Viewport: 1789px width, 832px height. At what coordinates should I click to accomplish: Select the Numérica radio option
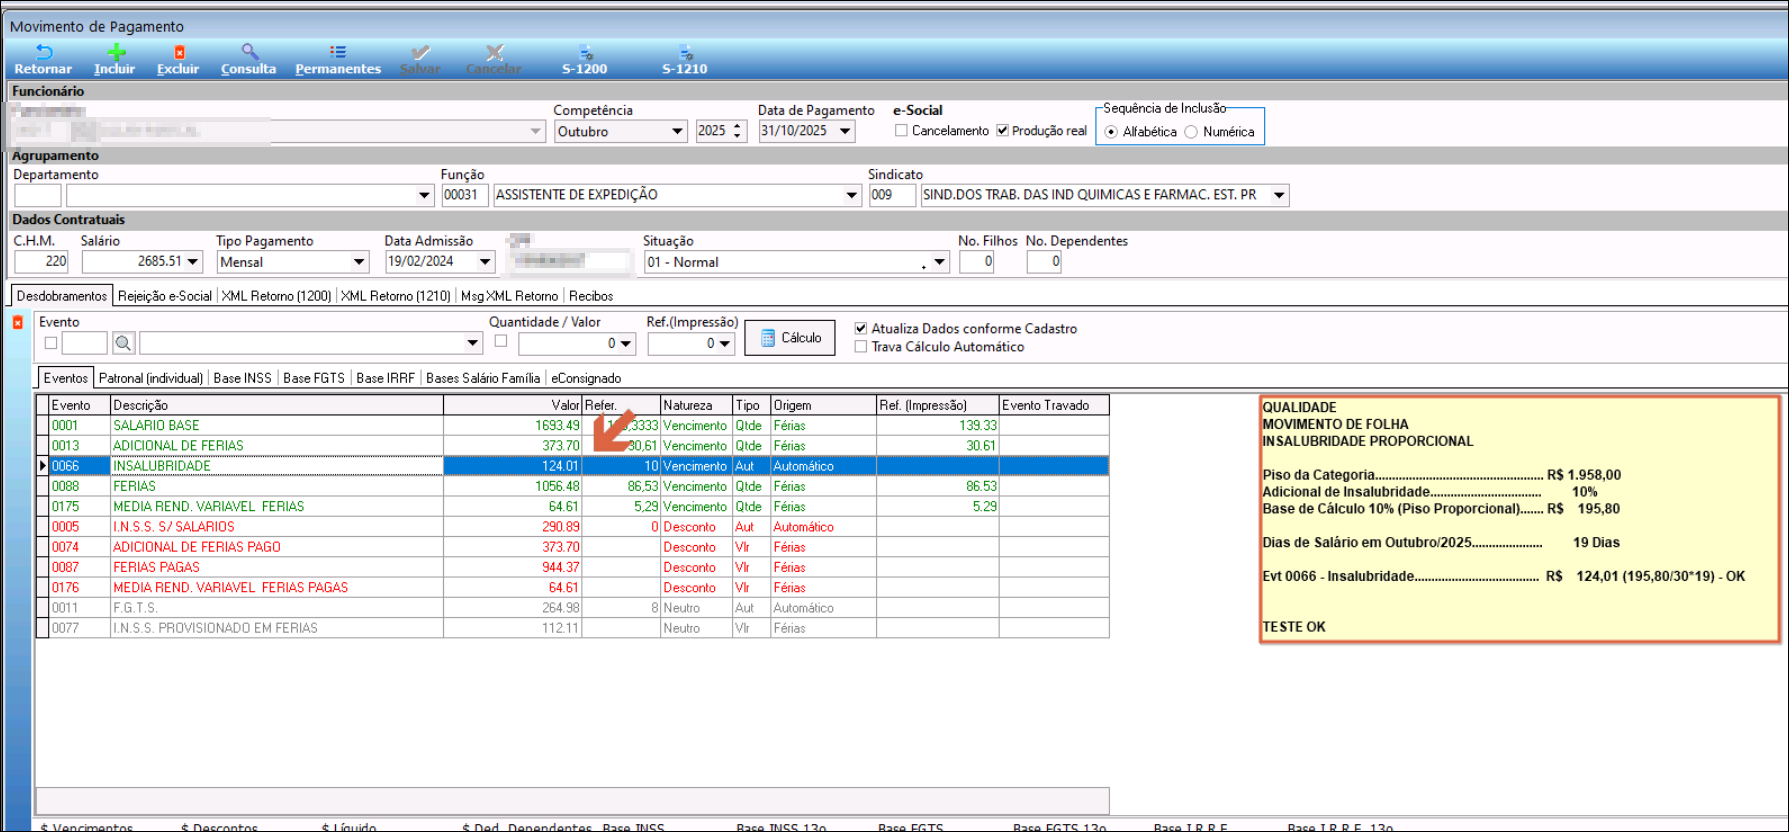1191,132
